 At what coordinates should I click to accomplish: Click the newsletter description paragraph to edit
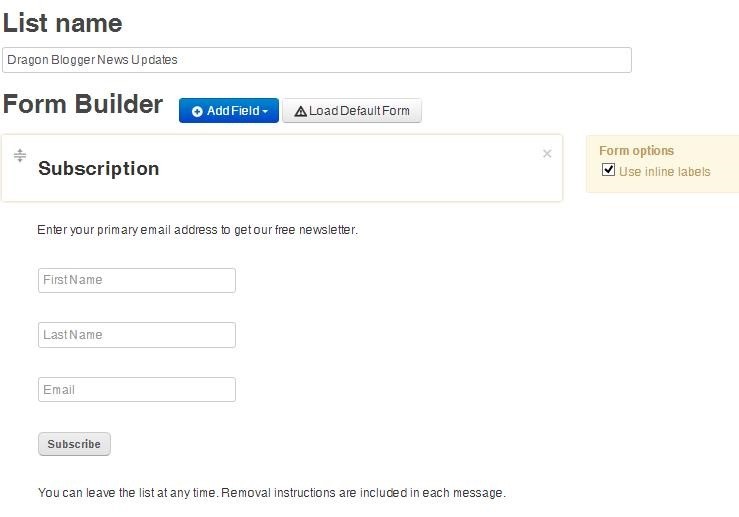pyautogui.click(x=197, y=230)
